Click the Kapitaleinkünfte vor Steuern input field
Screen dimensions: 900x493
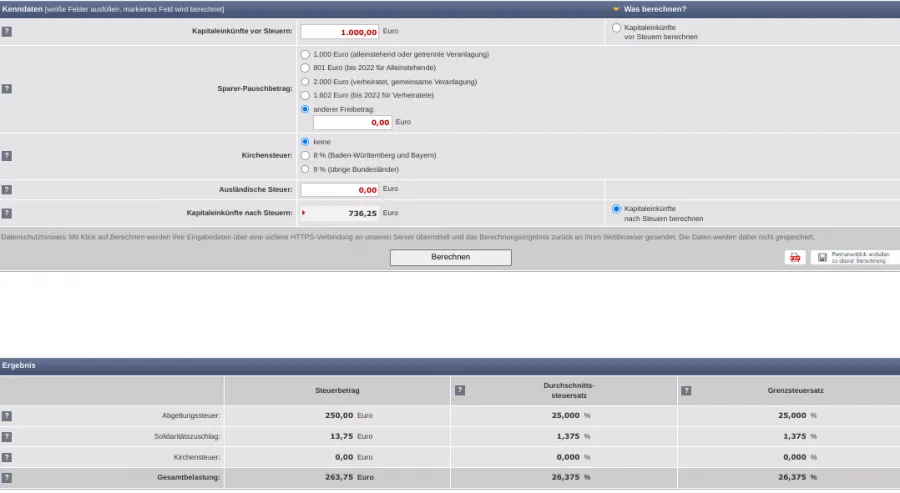(x=340, y=32)
